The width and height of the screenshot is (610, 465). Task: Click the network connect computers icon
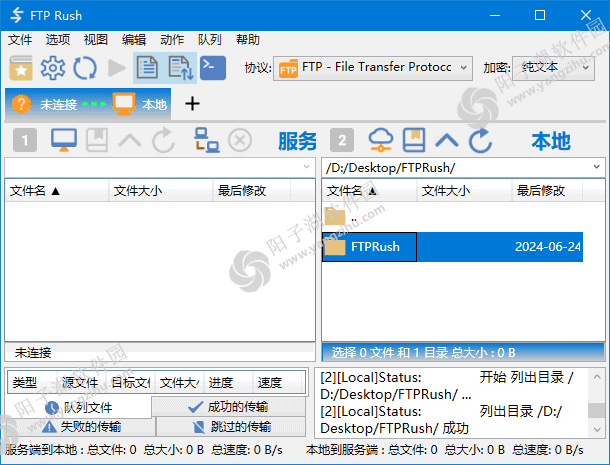[207, 140]
